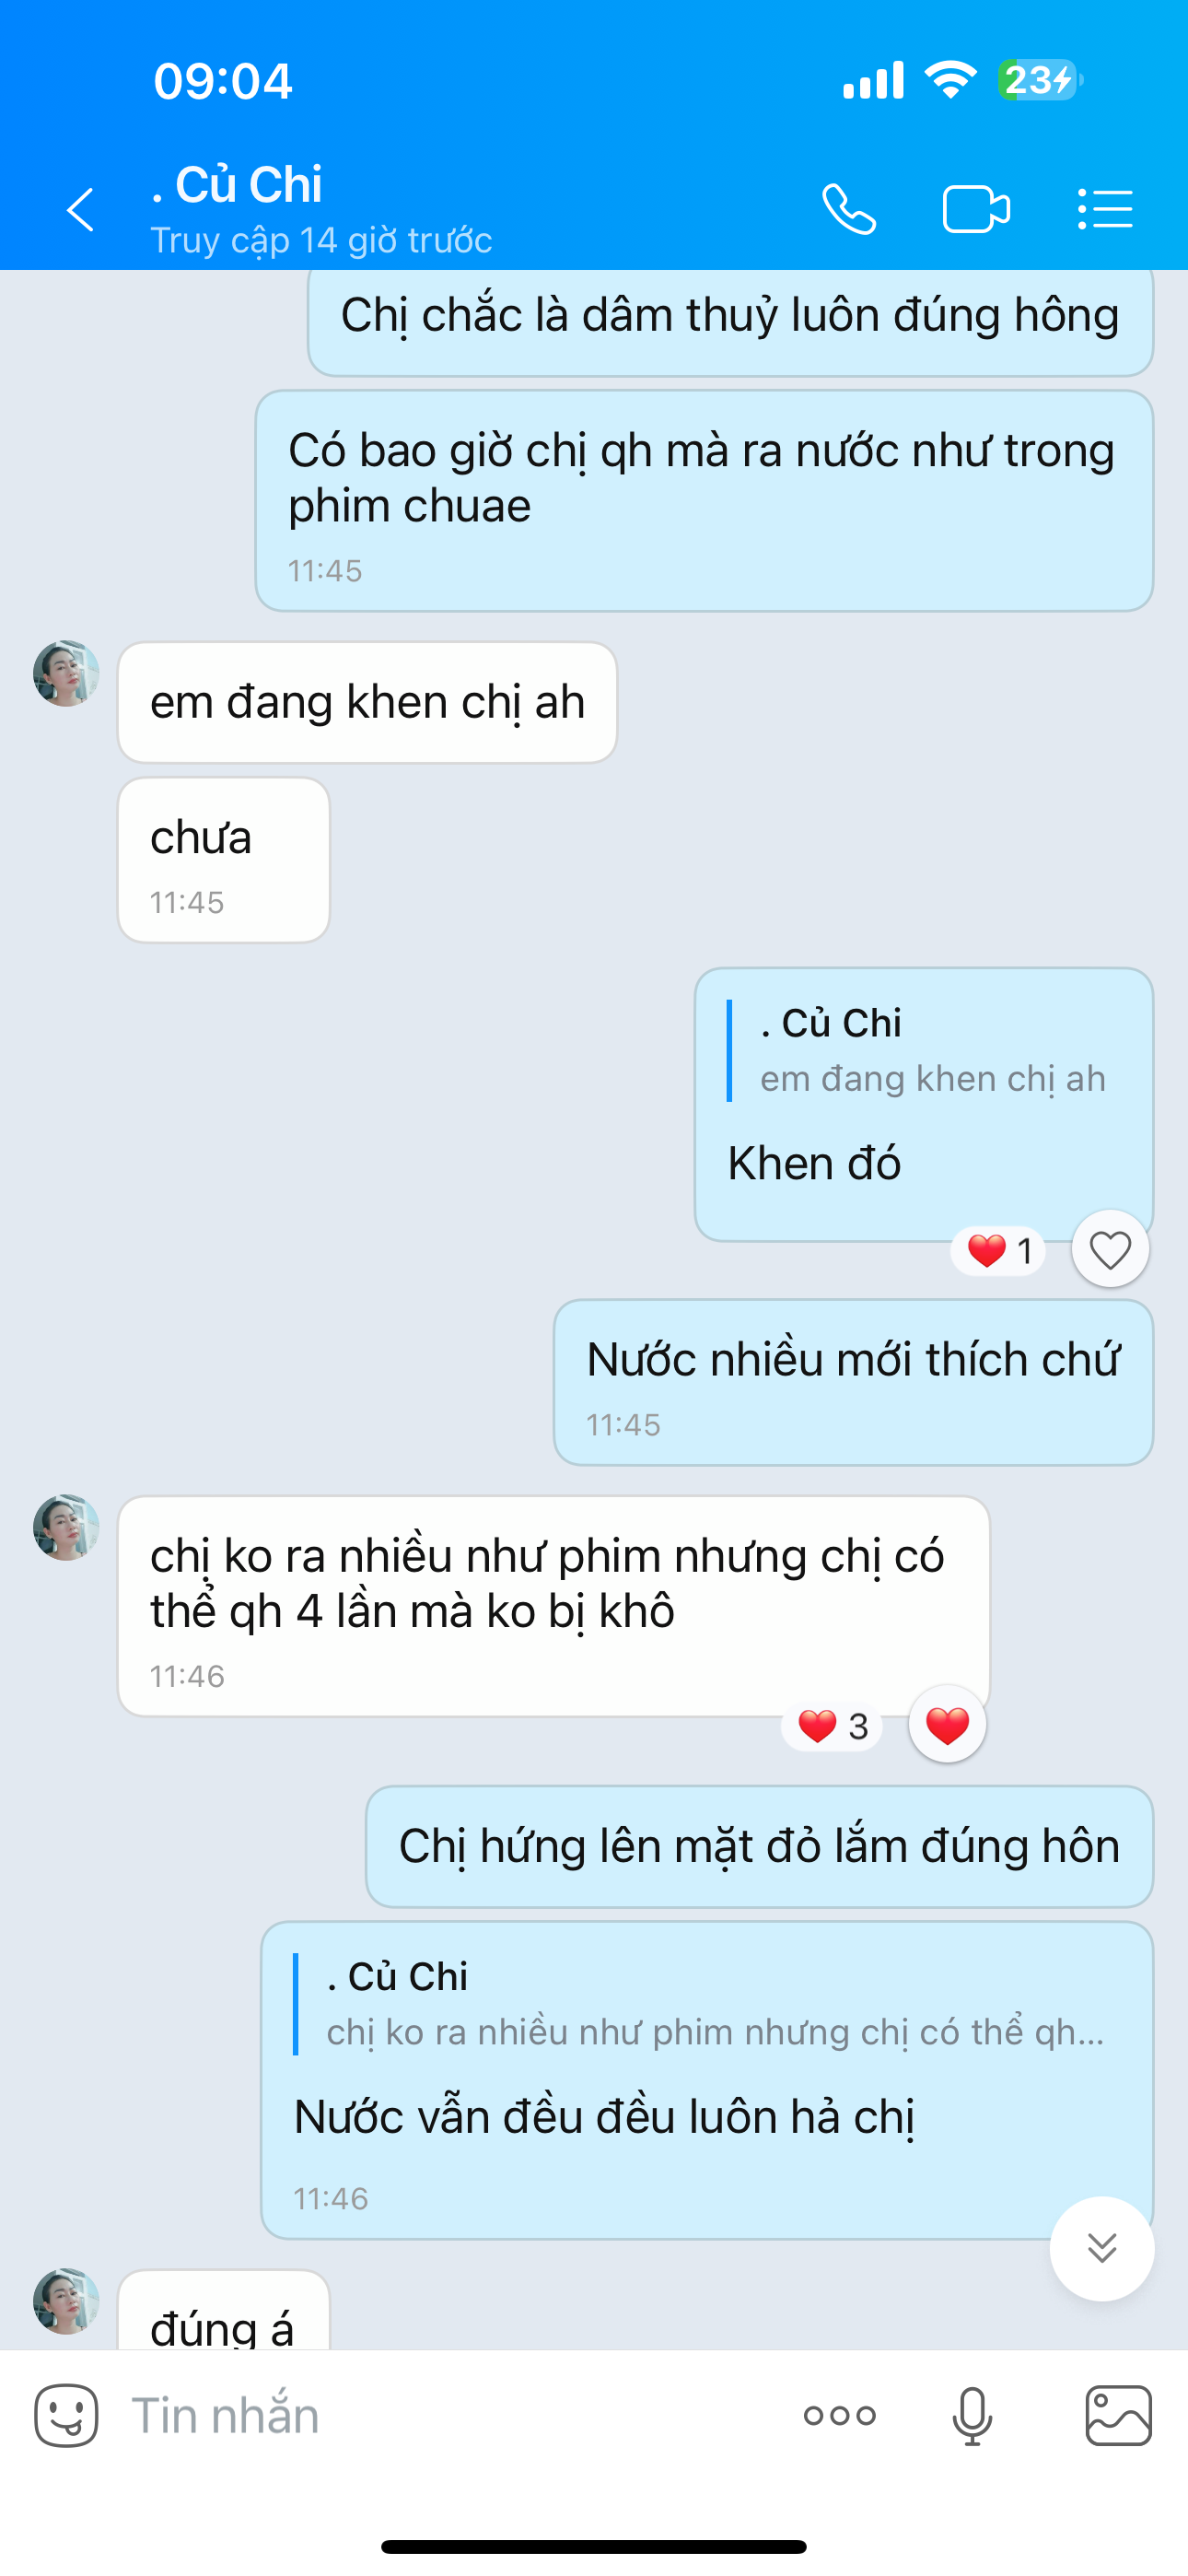Screen dimensions: 1188x2576
Task: View the 3 heart reactions count
Action: click(x=832, y=1726)
